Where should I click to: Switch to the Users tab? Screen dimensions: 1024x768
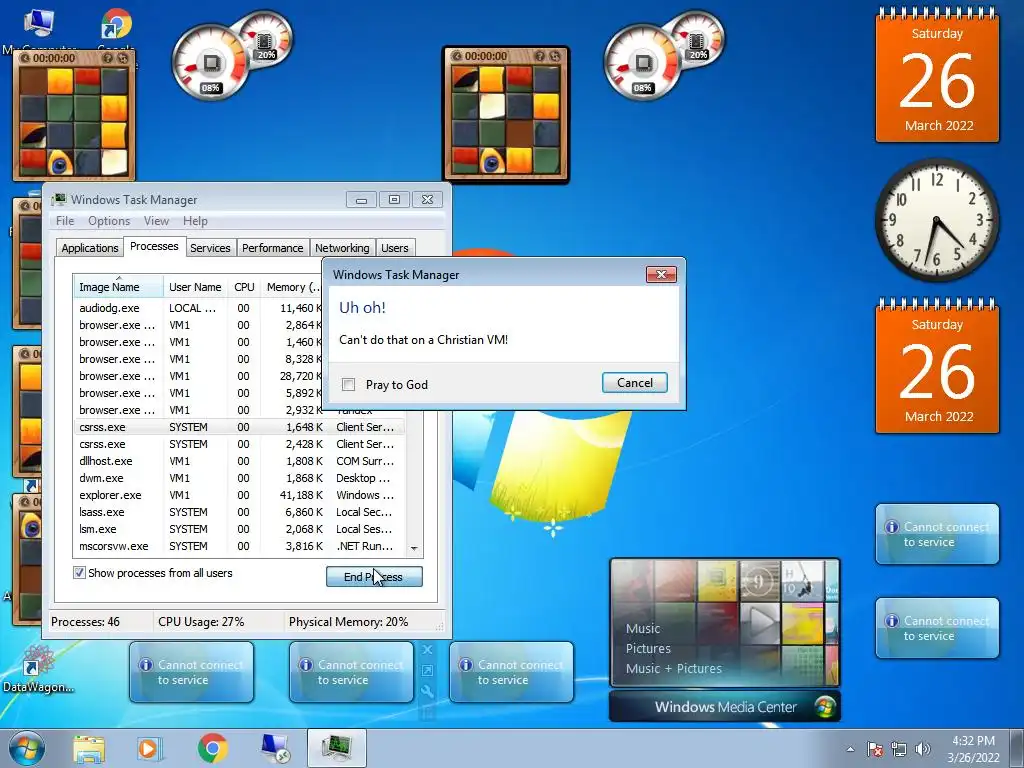pyautogui.click(x=394, y=248)
